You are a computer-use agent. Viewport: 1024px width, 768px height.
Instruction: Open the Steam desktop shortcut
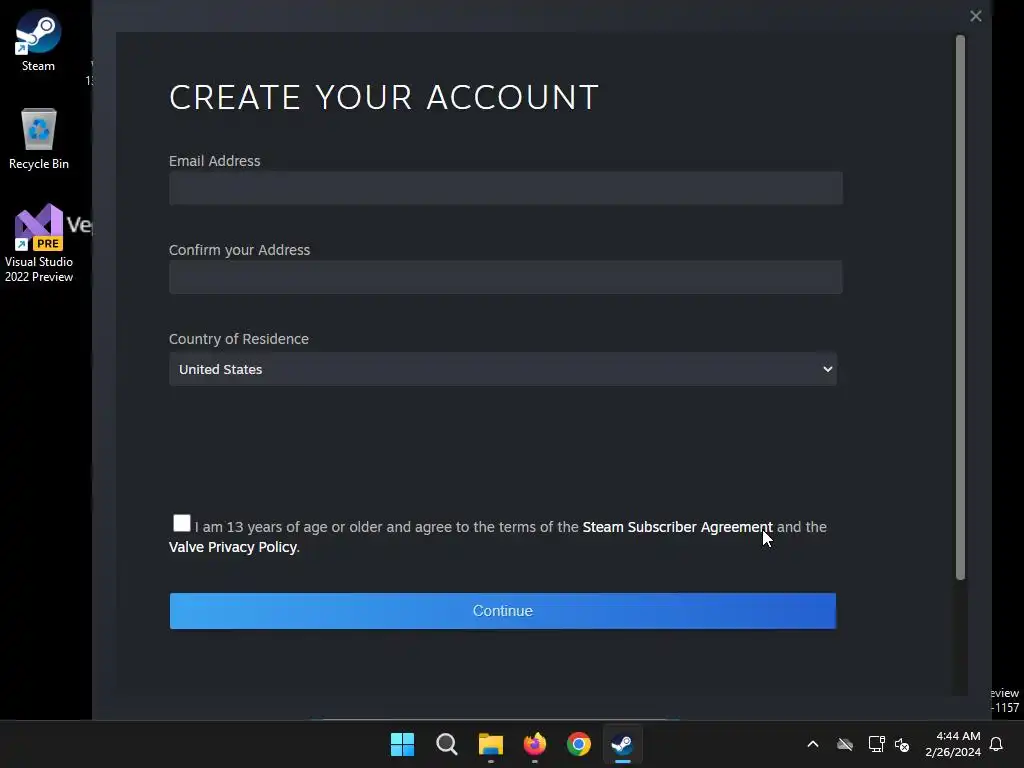tap(38, 40)
